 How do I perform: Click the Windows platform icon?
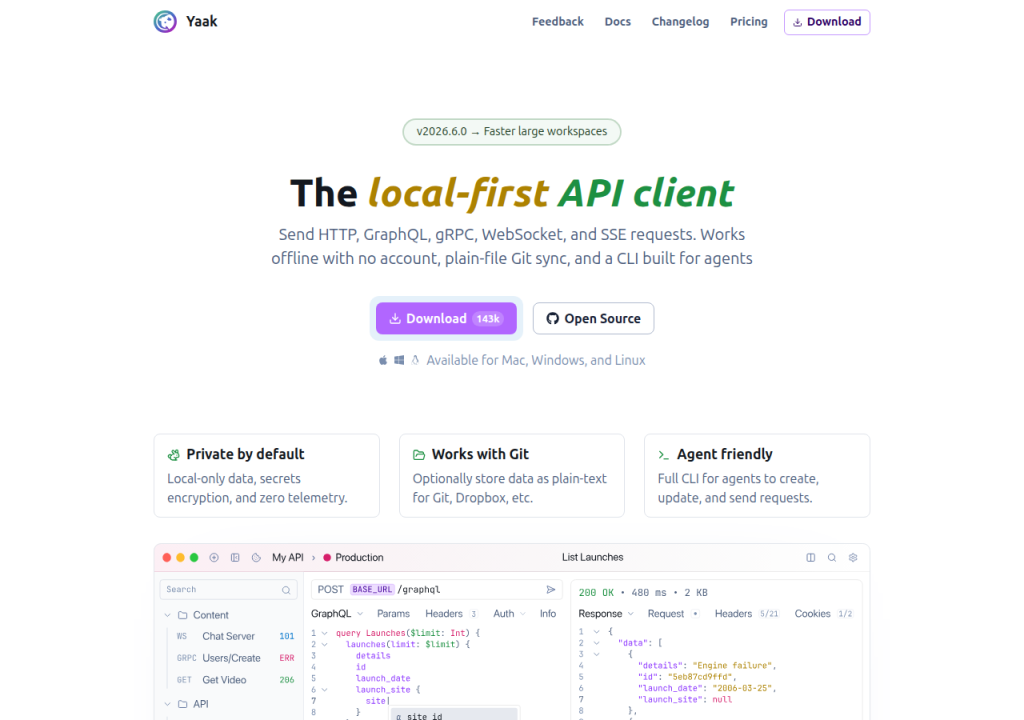399,360
